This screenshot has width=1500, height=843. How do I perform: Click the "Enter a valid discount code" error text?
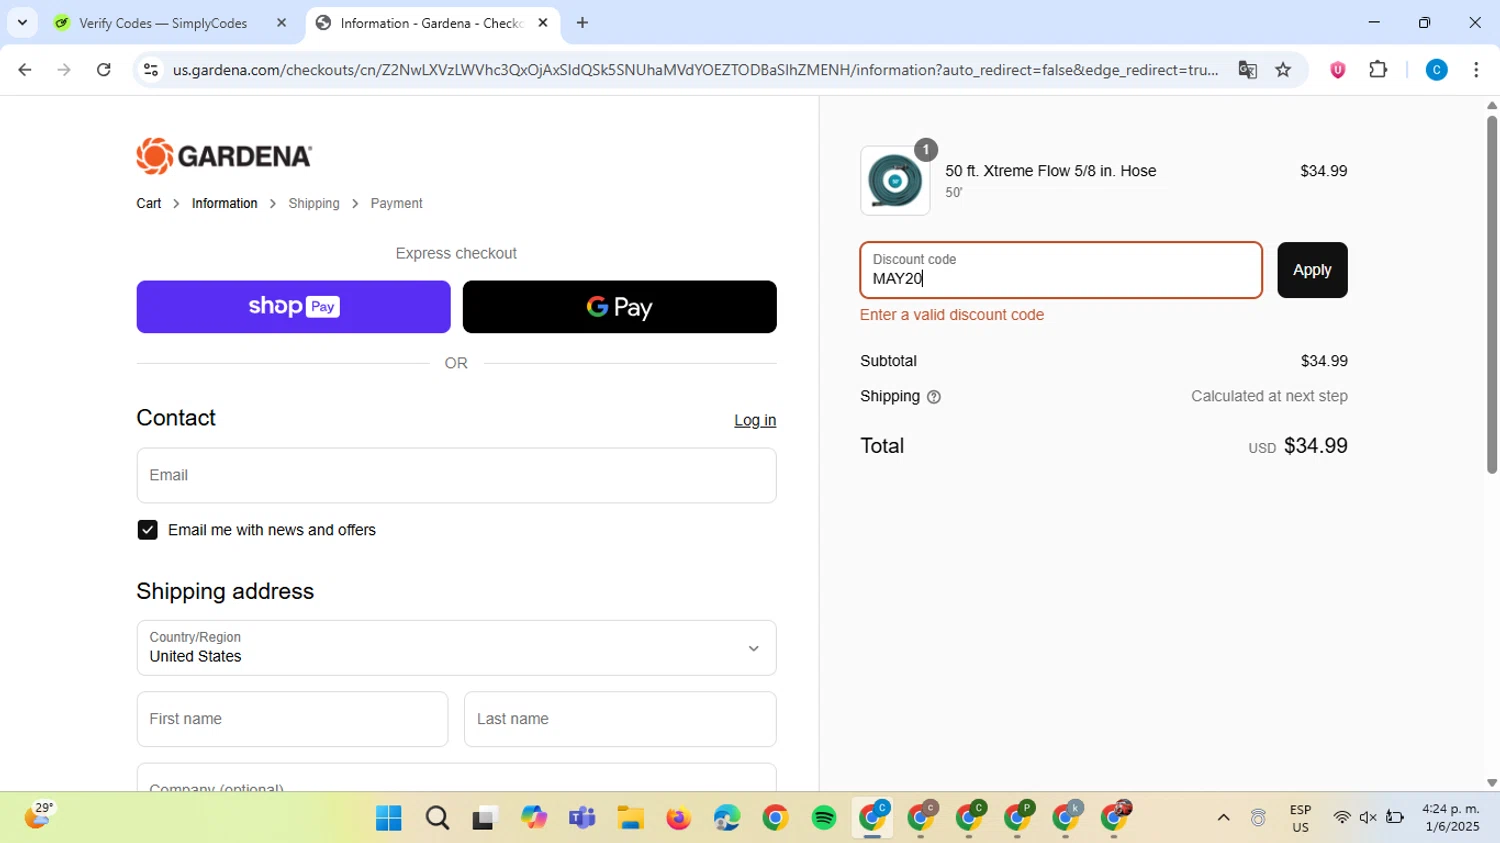pos(952,315)
